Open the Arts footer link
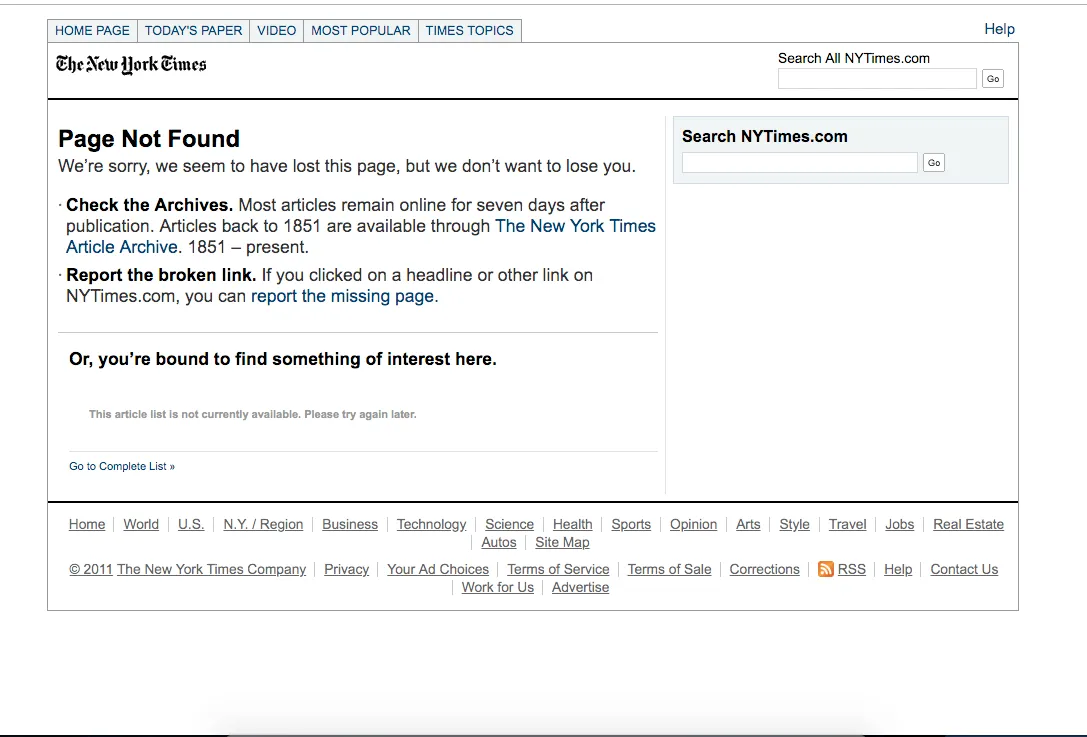 point(748,524)
